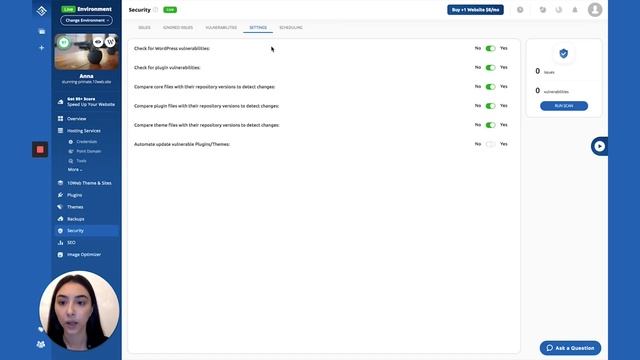This screenshot has height=360, width=640.
Task: Toggle Compare theme files switch
Action: tap(491, 125)
